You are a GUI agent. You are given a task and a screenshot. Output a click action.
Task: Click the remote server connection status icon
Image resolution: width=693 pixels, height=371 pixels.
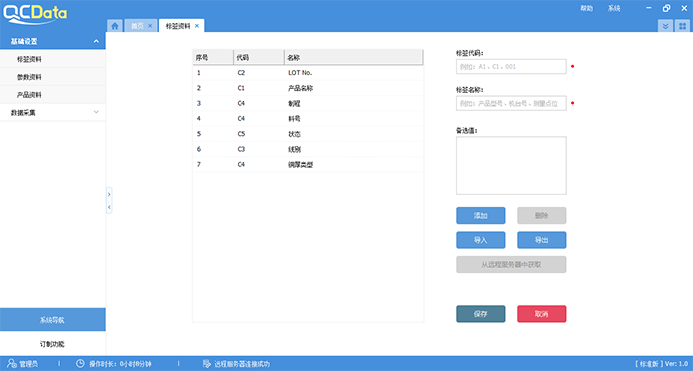[x=206, y=363]
